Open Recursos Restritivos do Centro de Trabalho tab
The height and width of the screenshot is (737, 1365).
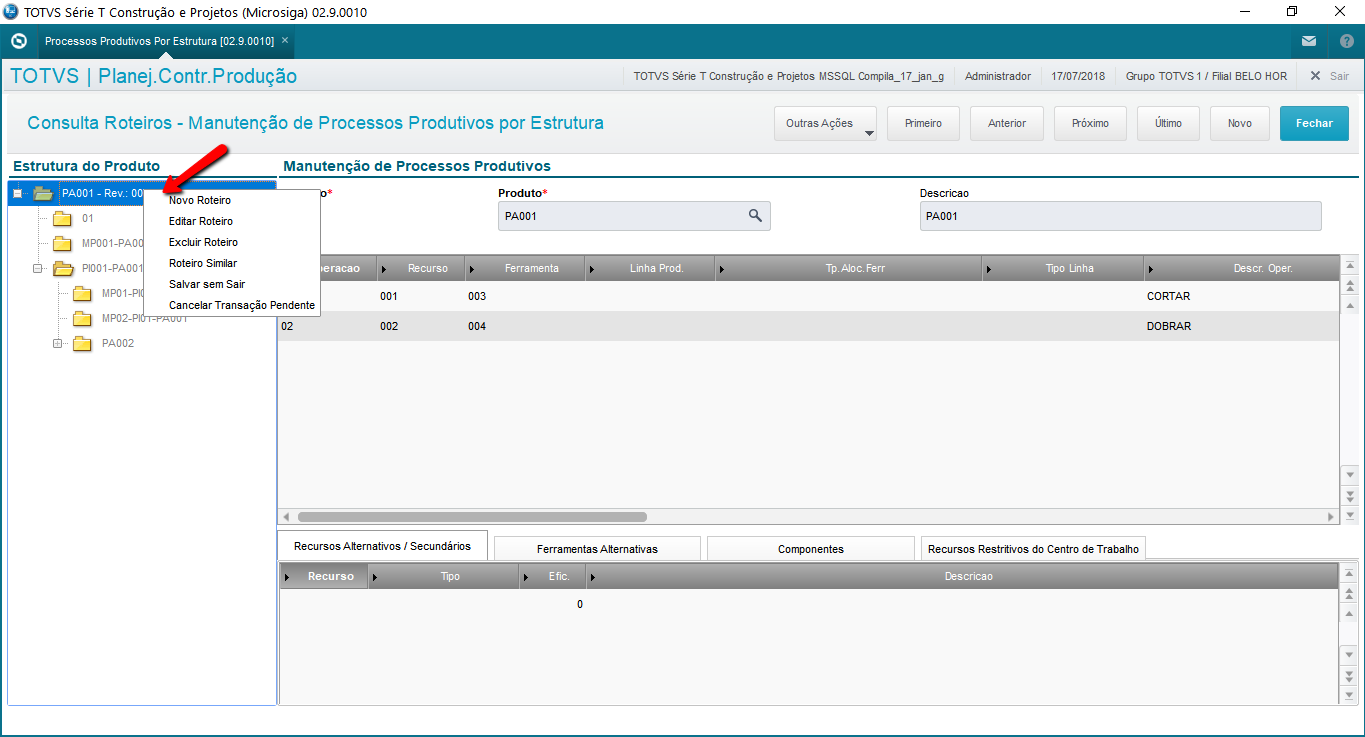1033,549
